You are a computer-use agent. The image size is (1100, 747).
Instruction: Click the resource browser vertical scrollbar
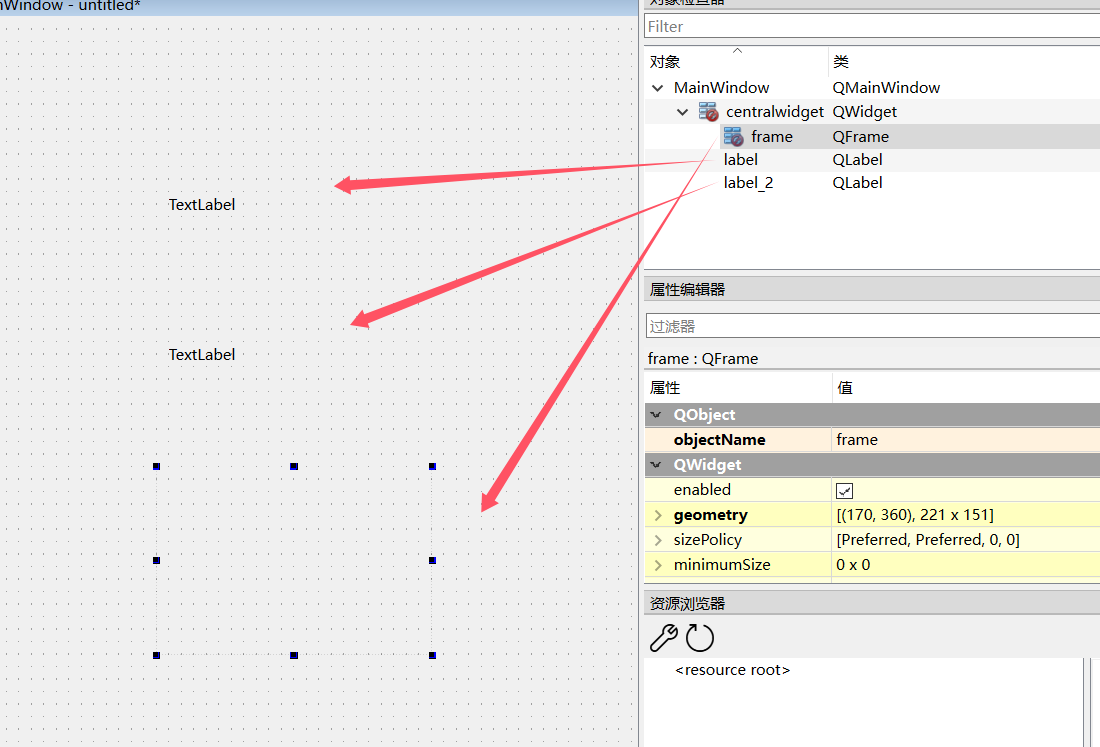[x=1088, y=702]
